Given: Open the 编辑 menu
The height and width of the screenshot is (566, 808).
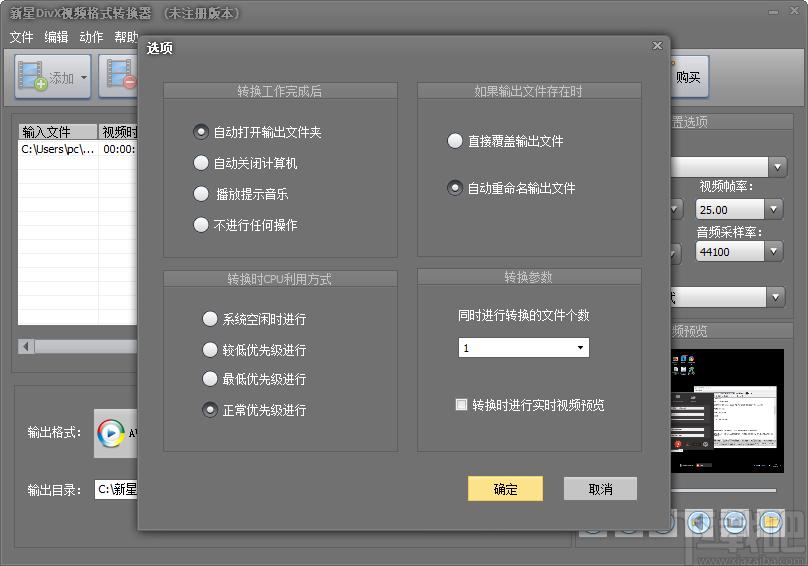Looking at the screenshot, I should (x=56, y=37).
